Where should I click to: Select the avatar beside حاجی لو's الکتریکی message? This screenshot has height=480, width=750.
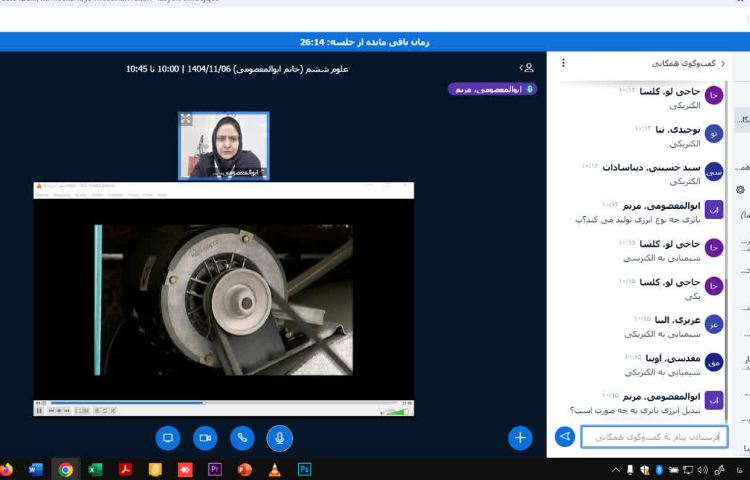click(x=714, y=96)
